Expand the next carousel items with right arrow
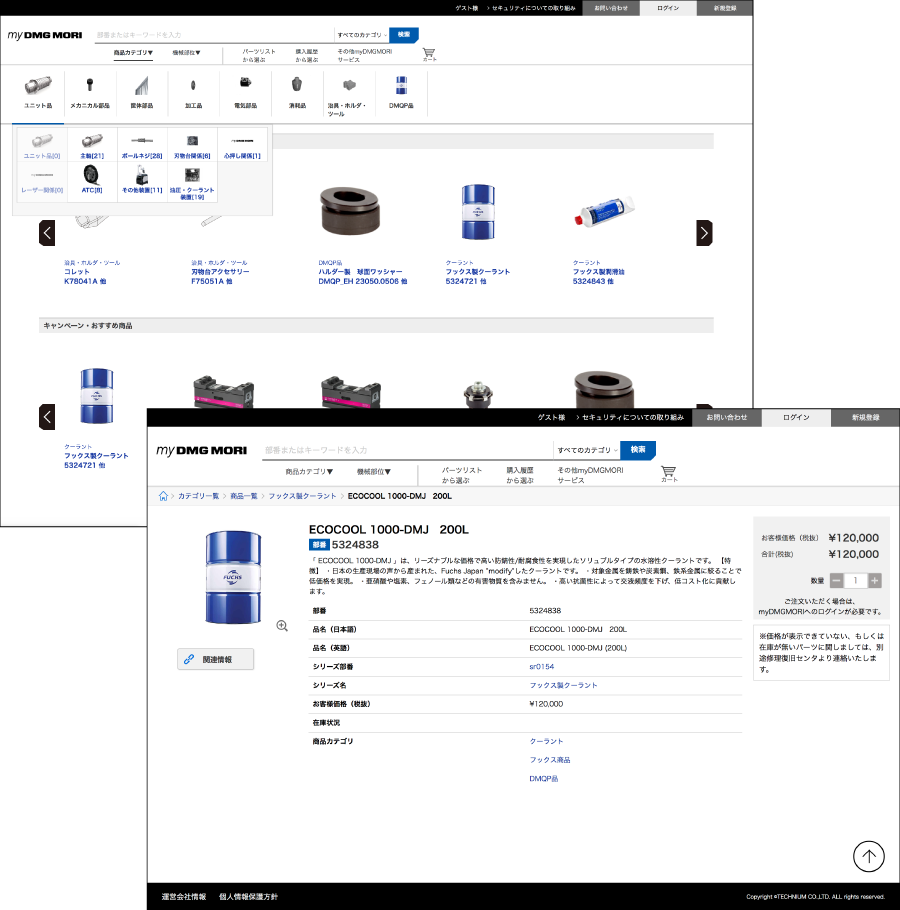 tap(704, 232)
